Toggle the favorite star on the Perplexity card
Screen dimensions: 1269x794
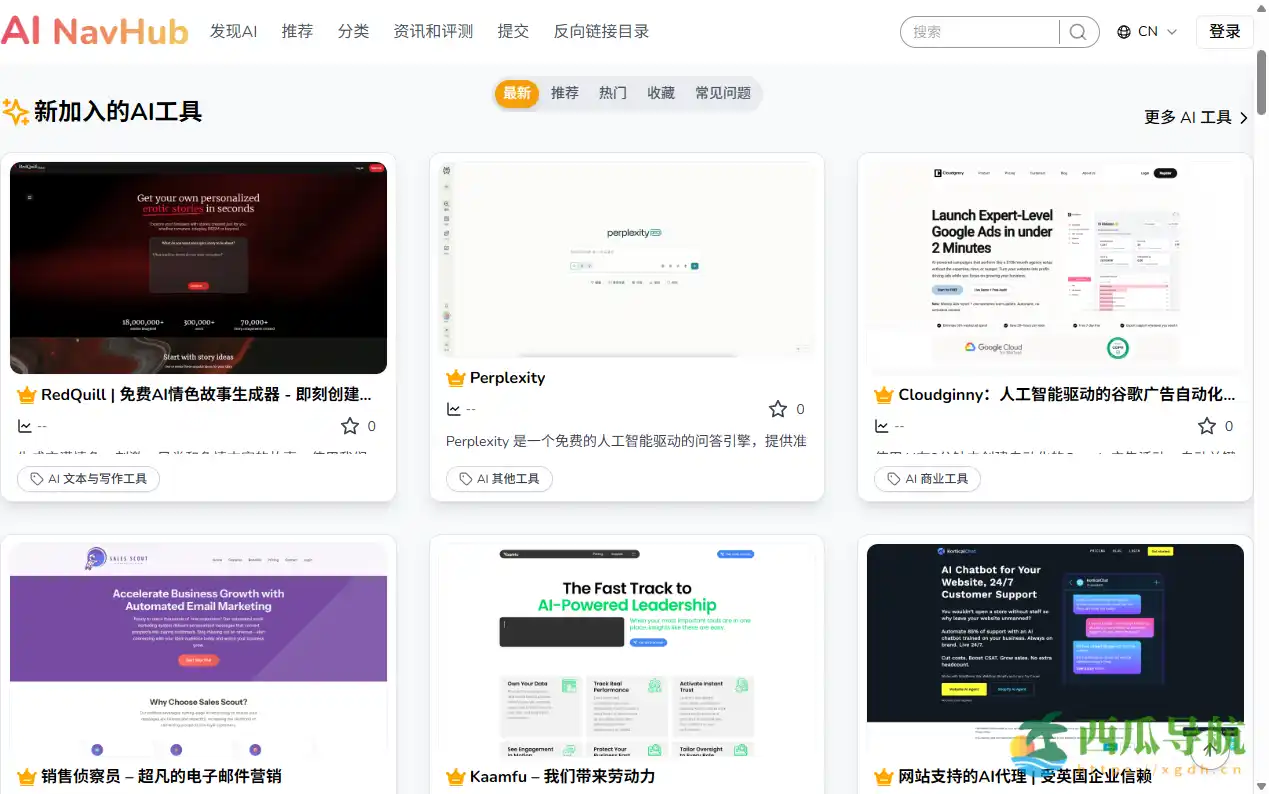pyautogui.click(x=777, y=408)
